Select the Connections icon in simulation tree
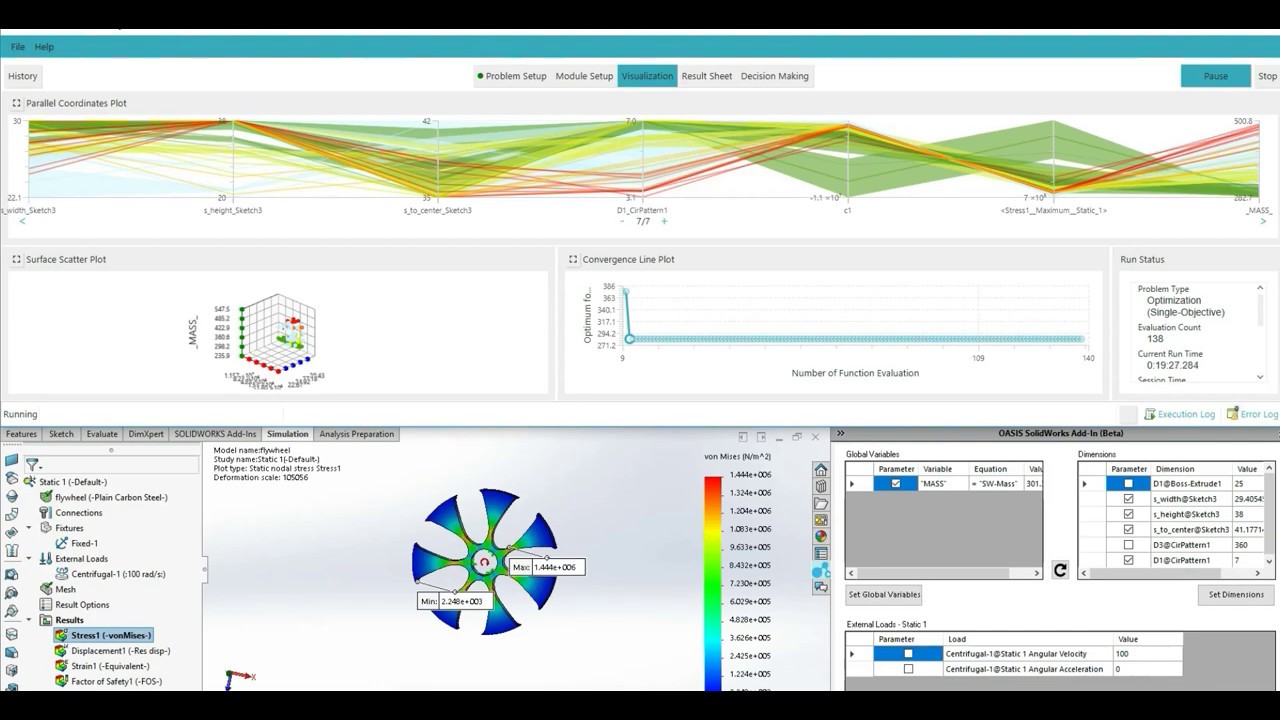The height and width of the screenshot is (720, 1280). (x=46, y=512)
